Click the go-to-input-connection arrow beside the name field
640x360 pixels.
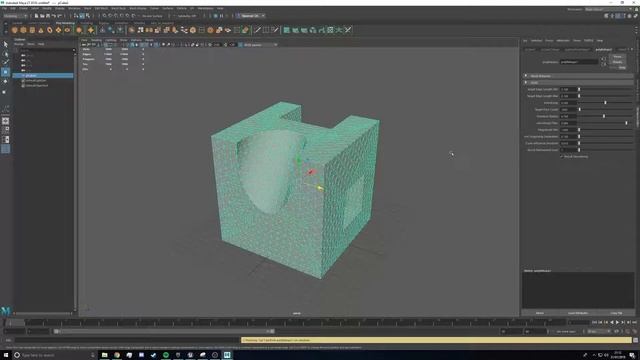click(x=604, y=60)
